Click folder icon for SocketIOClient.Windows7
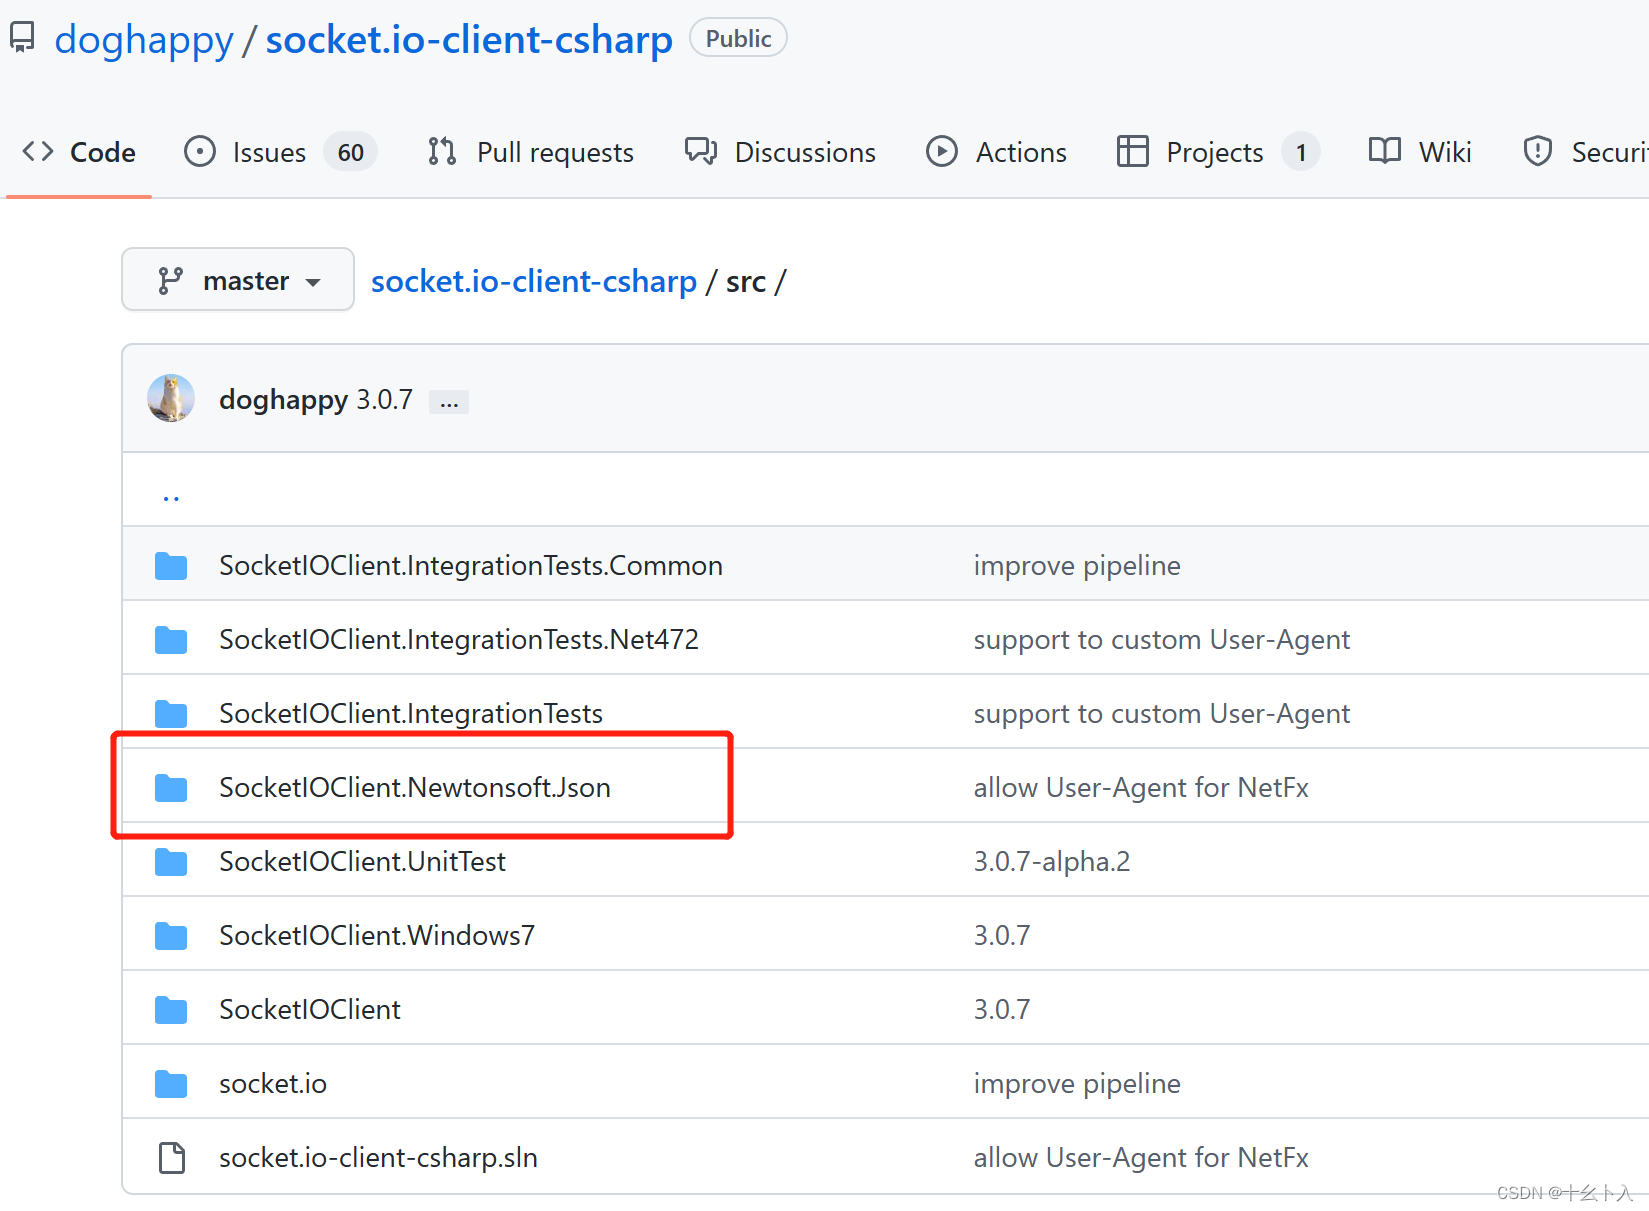Image resolution: width=1649 pixels, height=1211 pixels. [171, 935]
